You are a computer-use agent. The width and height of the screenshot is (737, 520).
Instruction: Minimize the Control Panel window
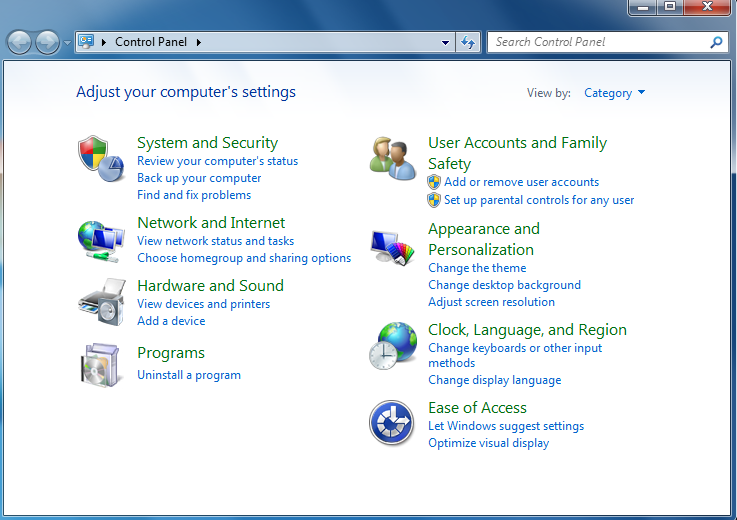[643, 7]
